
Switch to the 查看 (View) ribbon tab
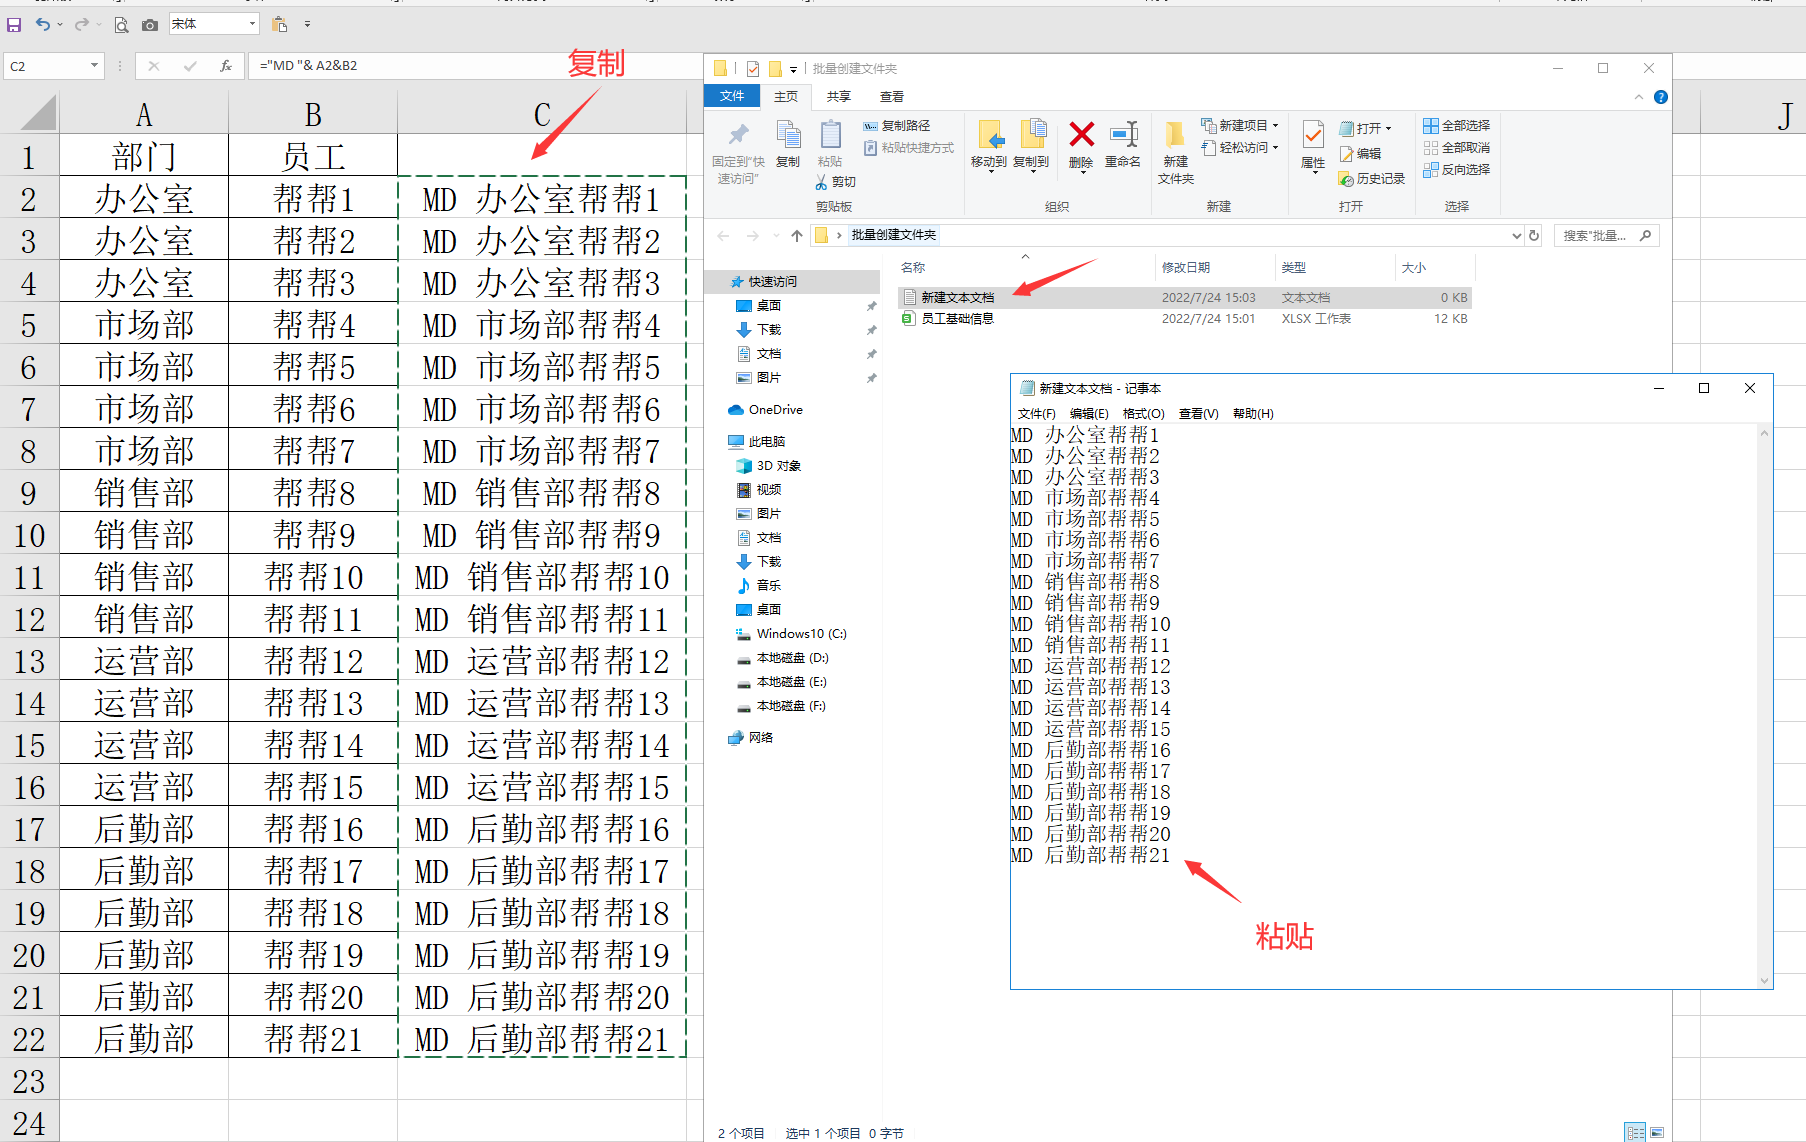pos(891,97)
